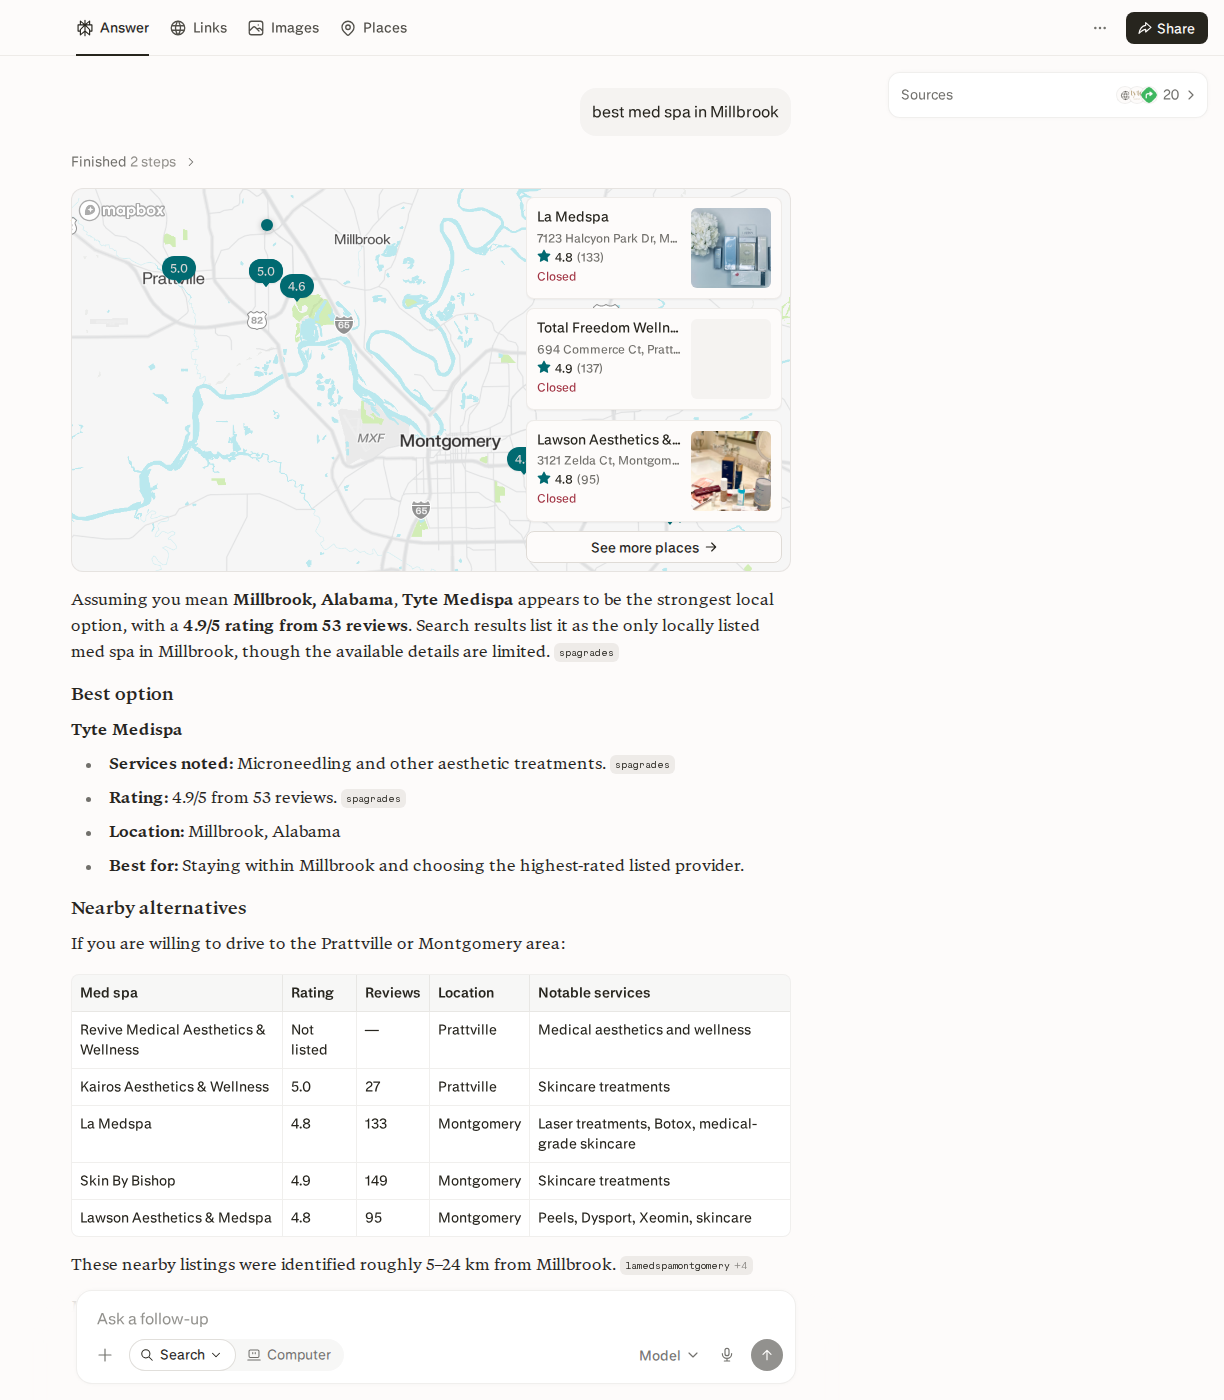Open the Search mode dropdown
The image size is (1224, 1400).
point(182,1355)
